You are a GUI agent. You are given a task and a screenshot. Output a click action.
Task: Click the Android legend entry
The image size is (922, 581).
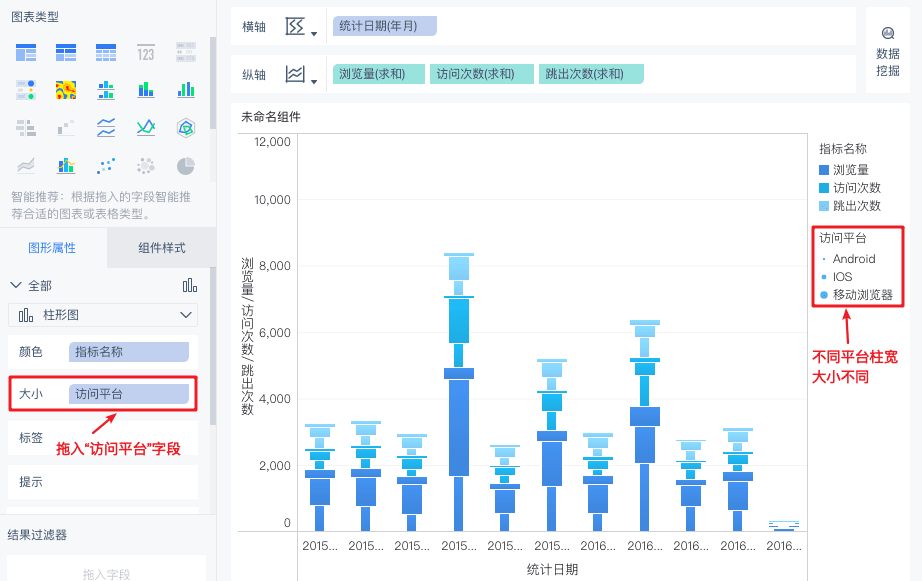coord(848,259)
